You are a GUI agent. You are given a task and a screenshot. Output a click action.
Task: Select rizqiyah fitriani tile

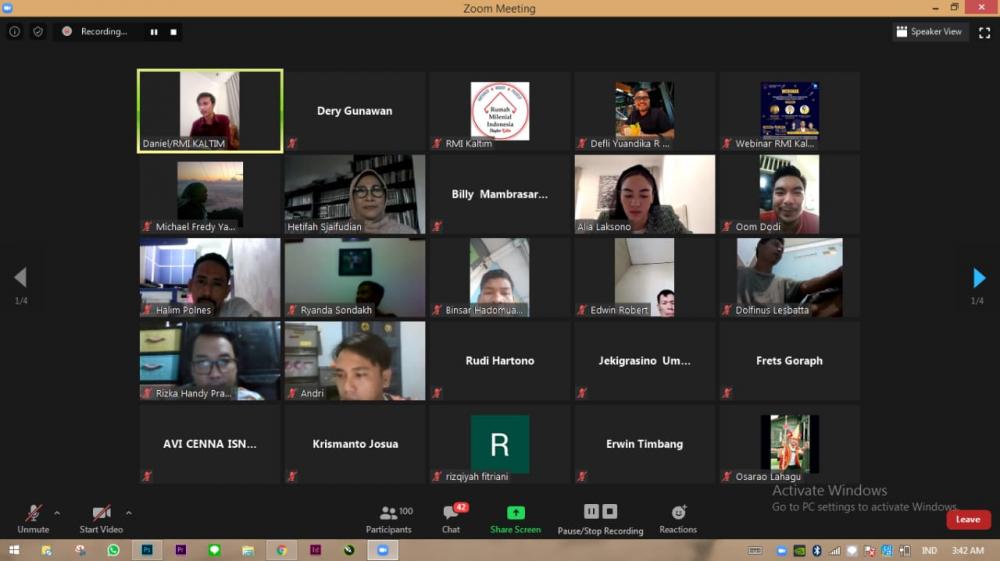[x=499, y=444]
